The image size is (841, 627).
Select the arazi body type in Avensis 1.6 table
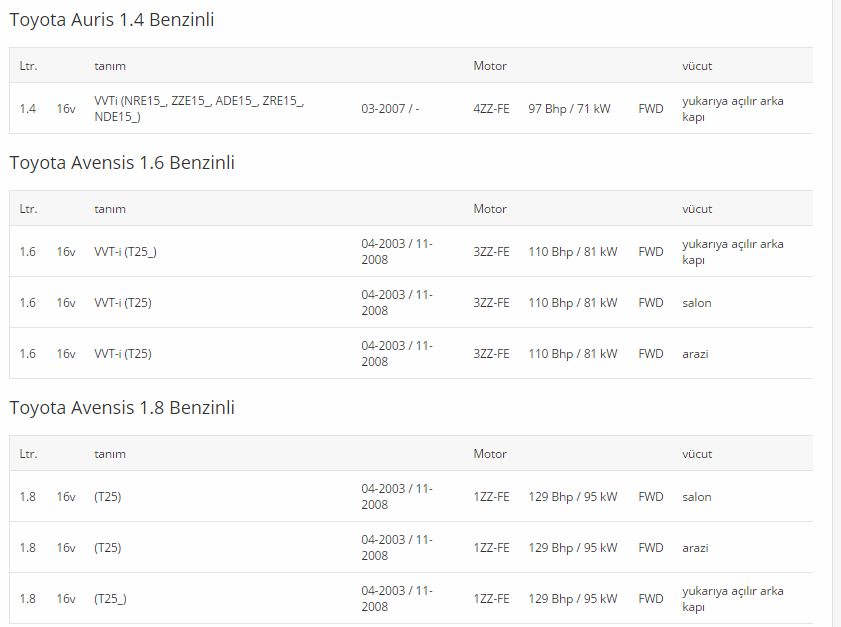point(695,354)
